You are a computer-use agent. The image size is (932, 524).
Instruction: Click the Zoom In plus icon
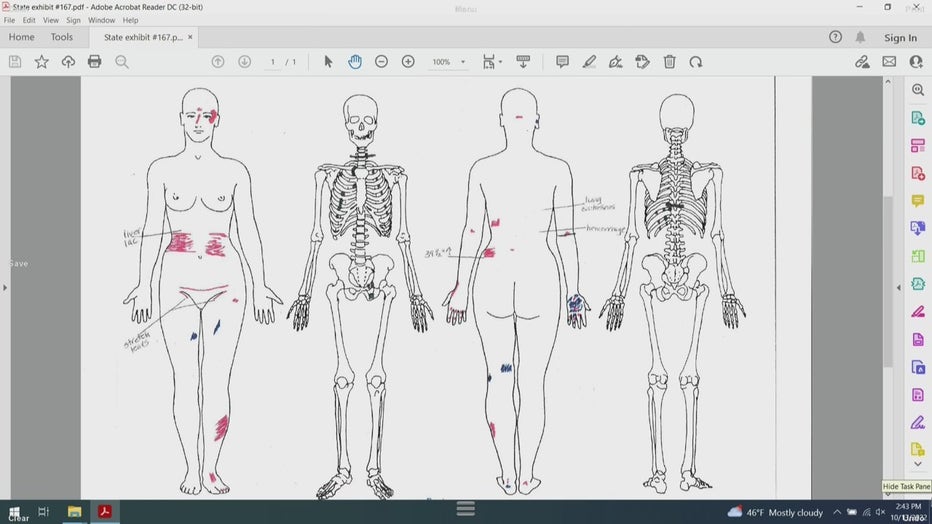pyautogui.click(x=408, y=62)
